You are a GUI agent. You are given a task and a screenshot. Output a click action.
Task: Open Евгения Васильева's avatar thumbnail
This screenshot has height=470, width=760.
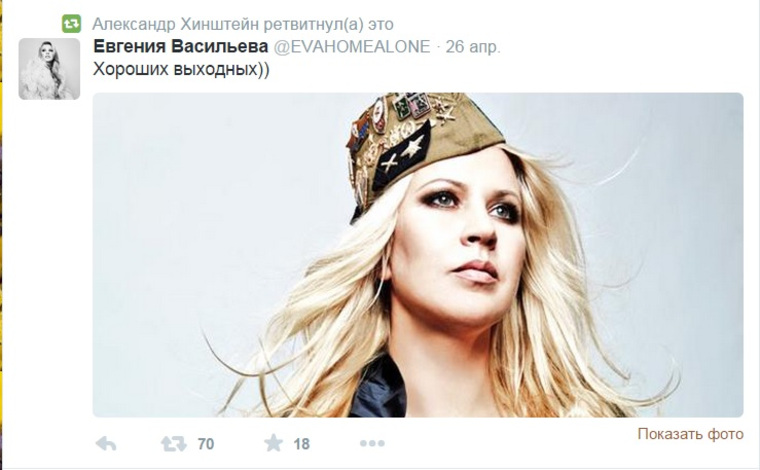pyautogui.click(x=49, y=69)
